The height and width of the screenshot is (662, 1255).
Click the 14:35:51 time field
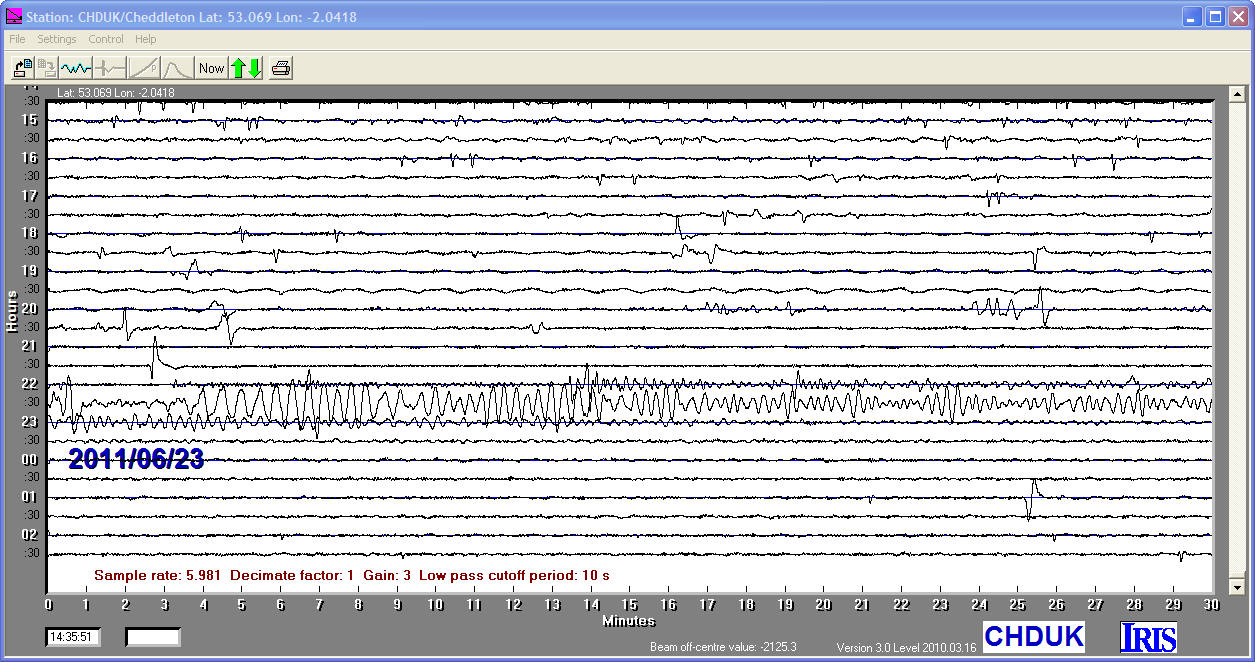(x=73, y=636)
